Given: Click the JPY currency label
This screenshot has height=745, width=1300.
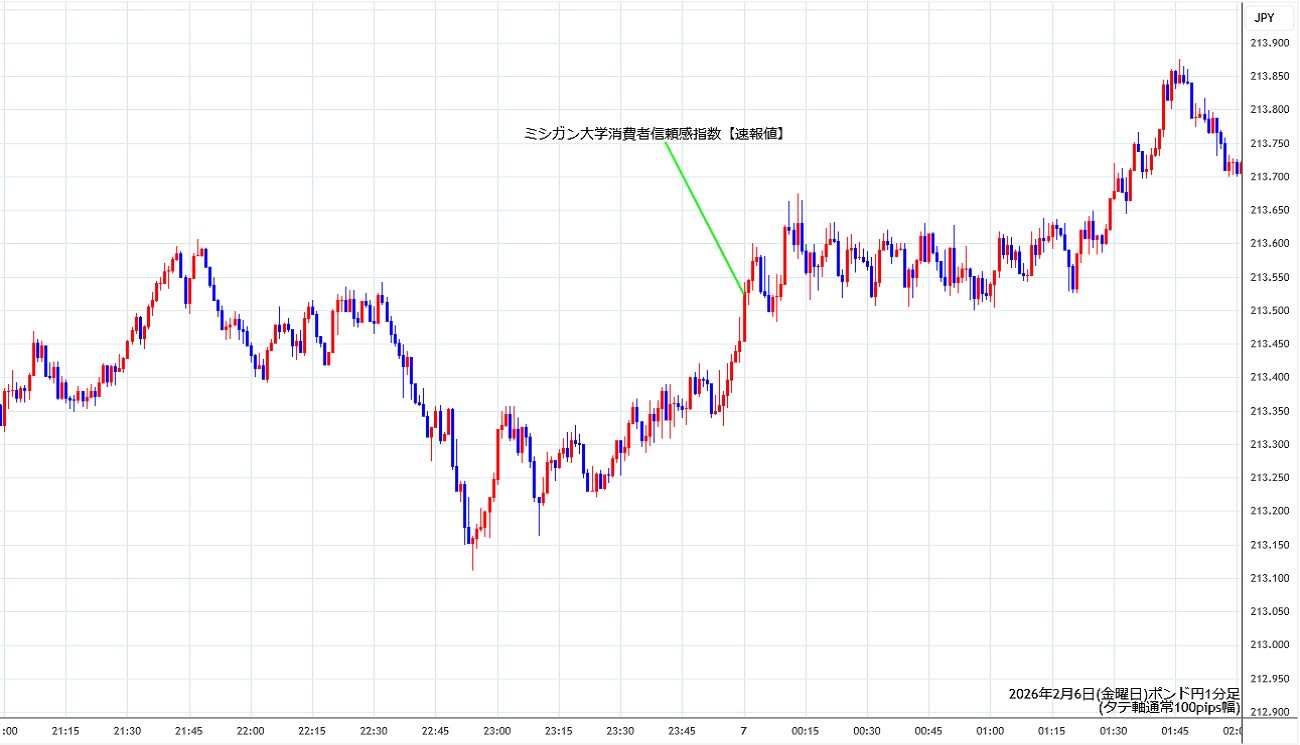Looking at the screenshot, I should click(1264, 17).
